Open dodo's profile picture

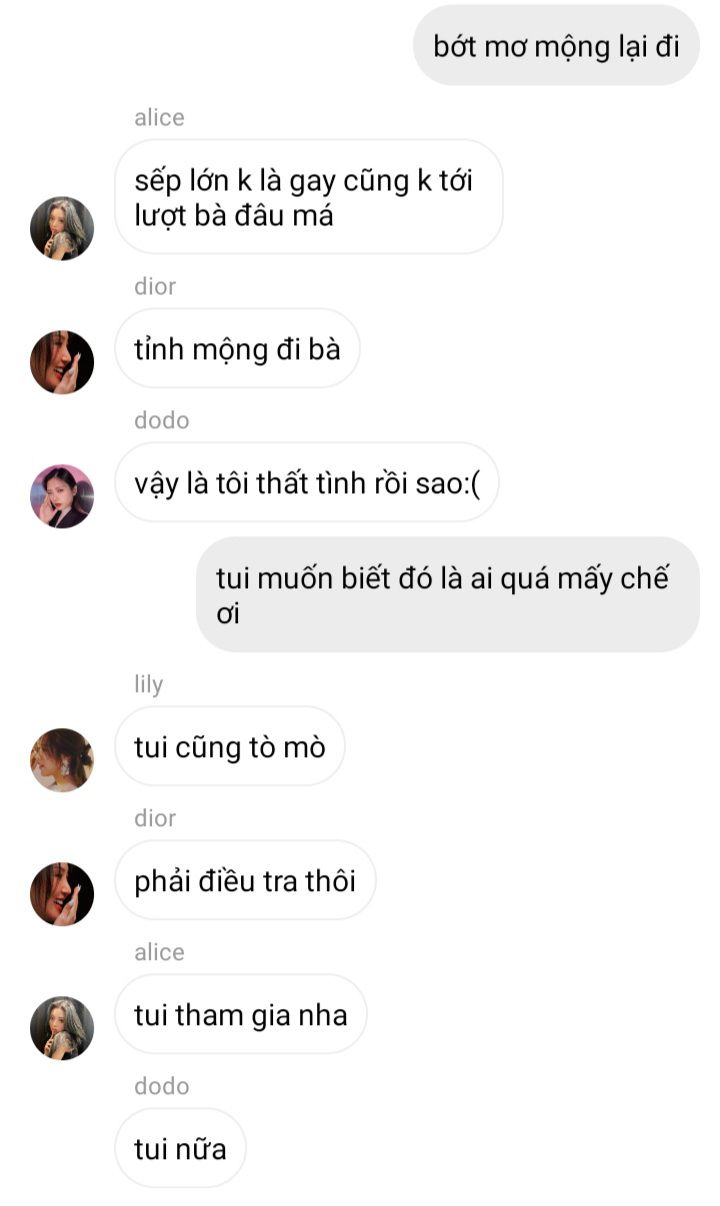tap(62, 496)
